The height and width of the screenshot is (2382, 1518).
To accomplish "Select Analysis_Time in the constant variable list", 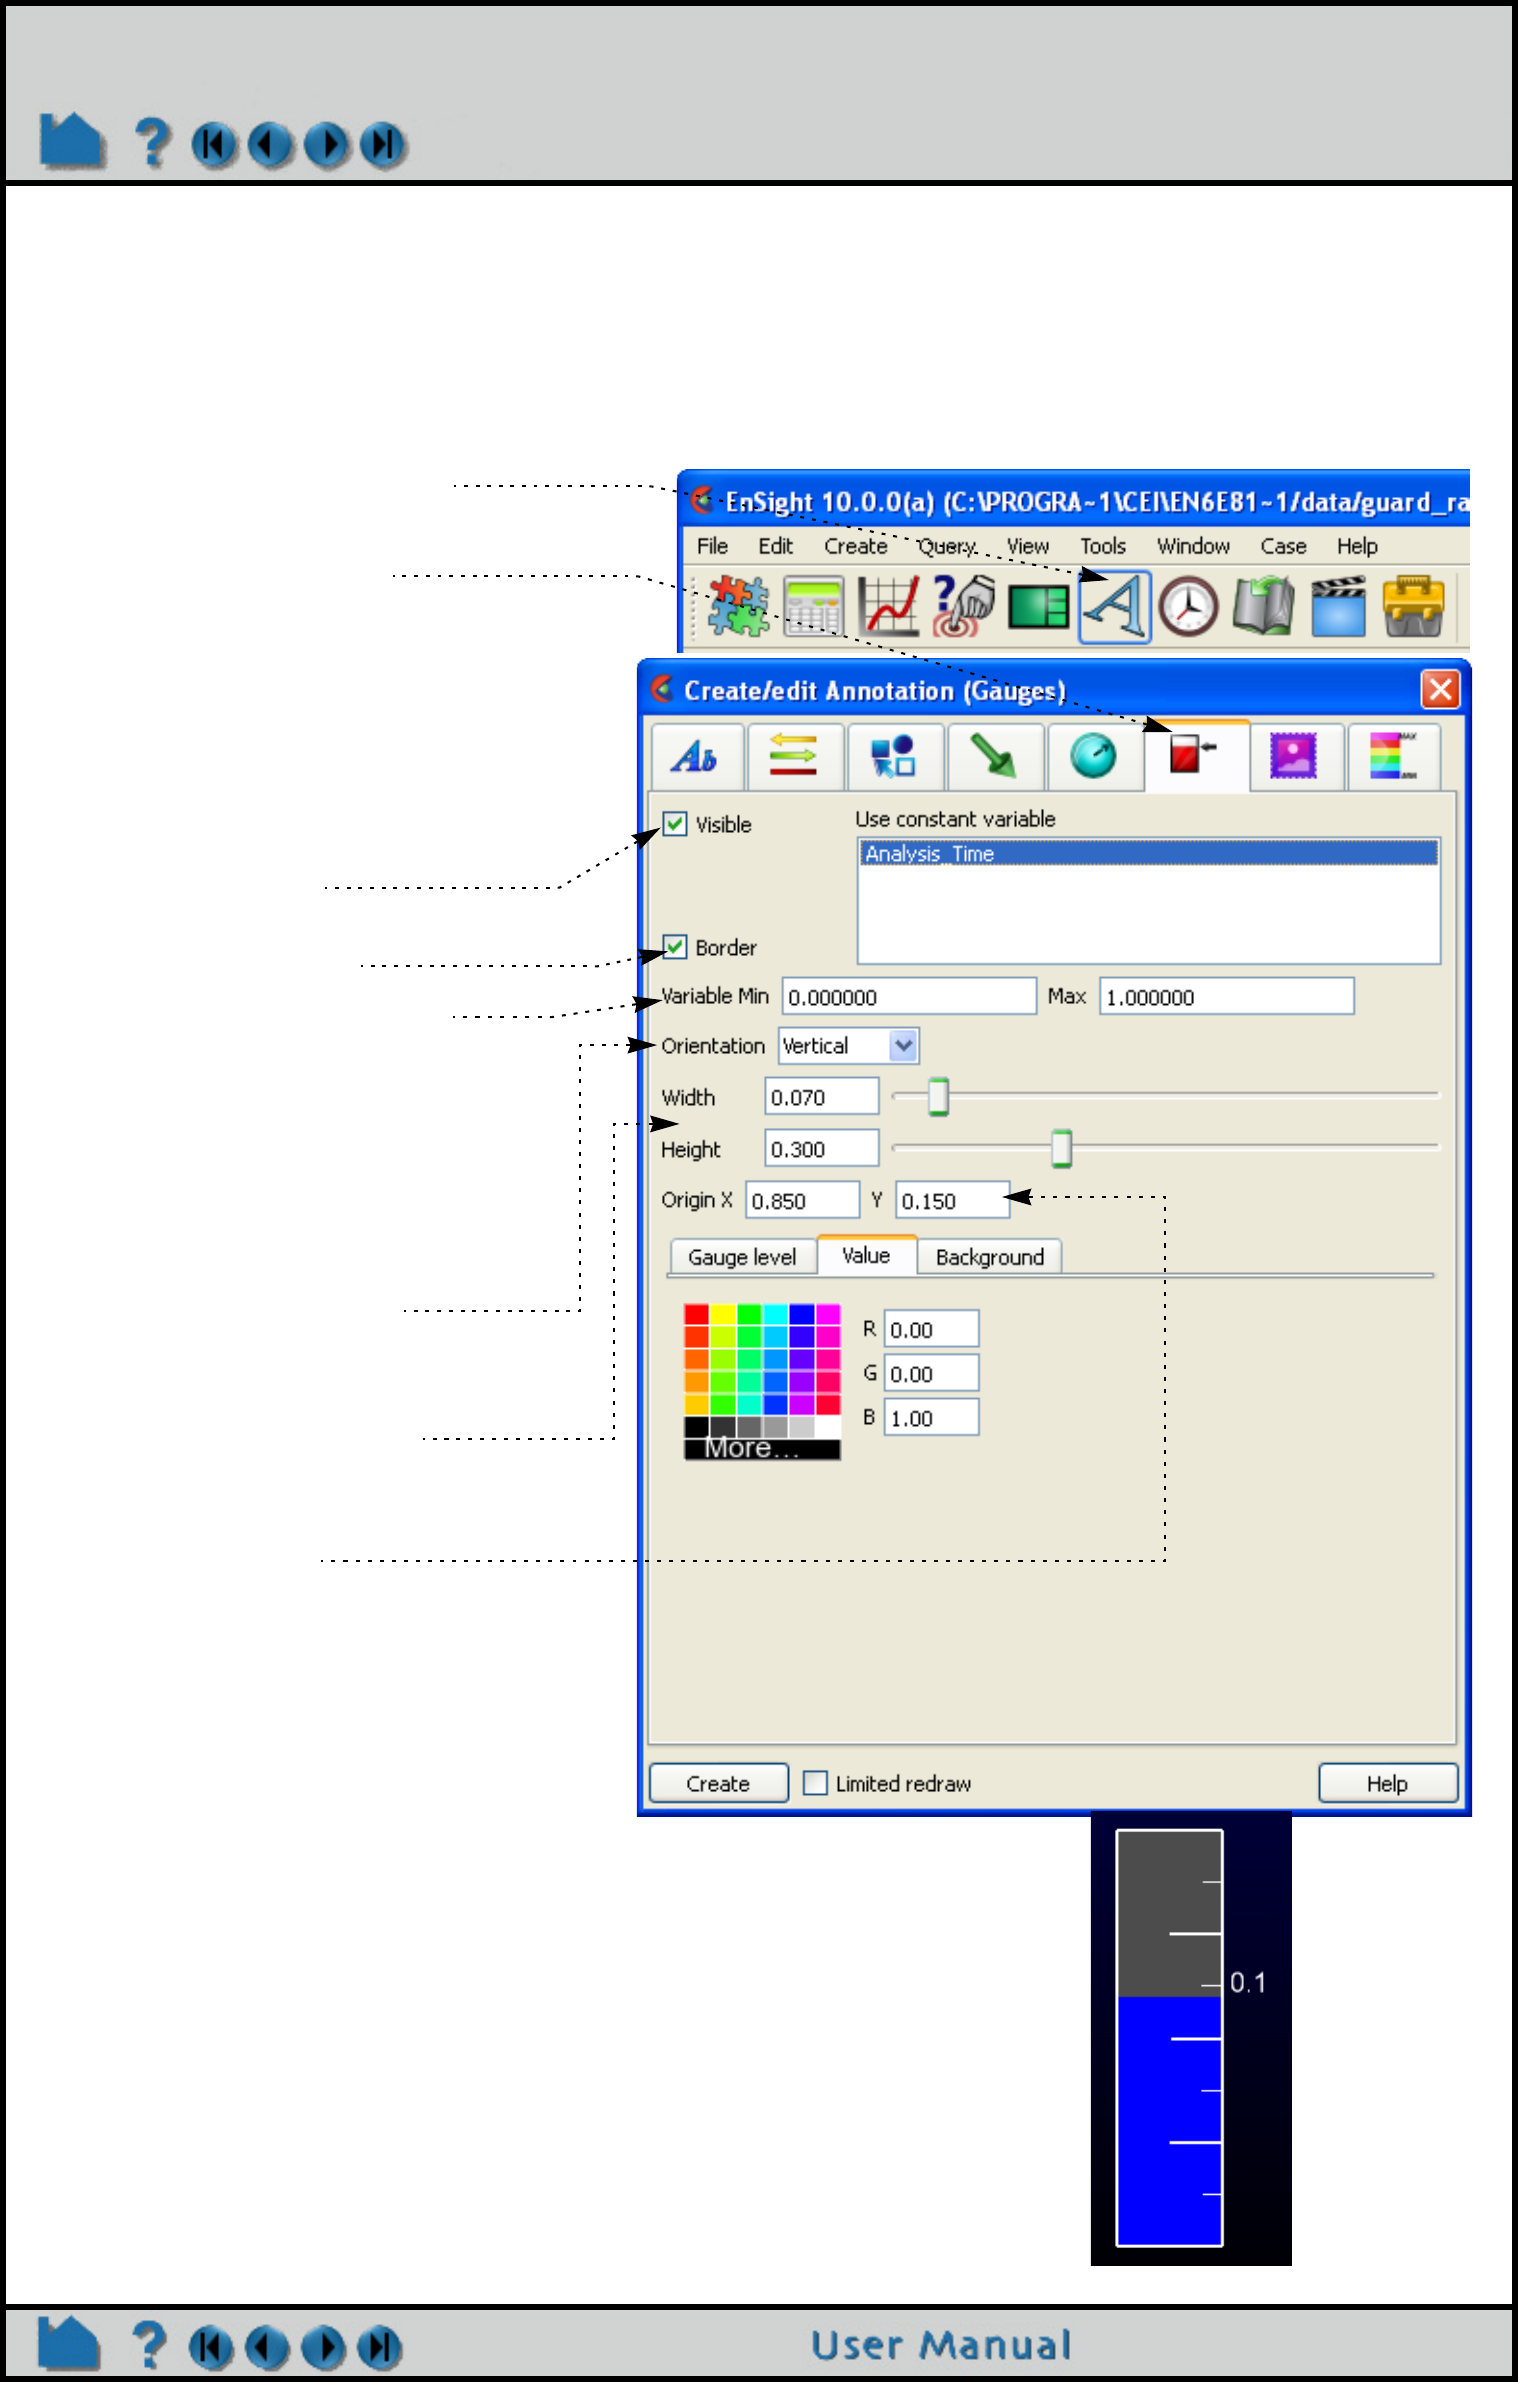I will pos(1149,853).
